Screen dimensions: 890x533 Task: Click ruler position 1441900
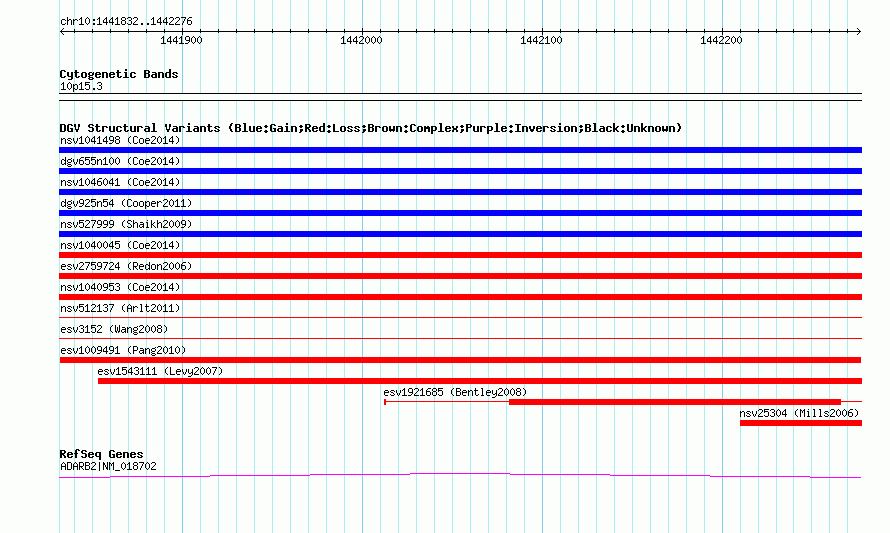pyautogui.click(x=181, y=40)
